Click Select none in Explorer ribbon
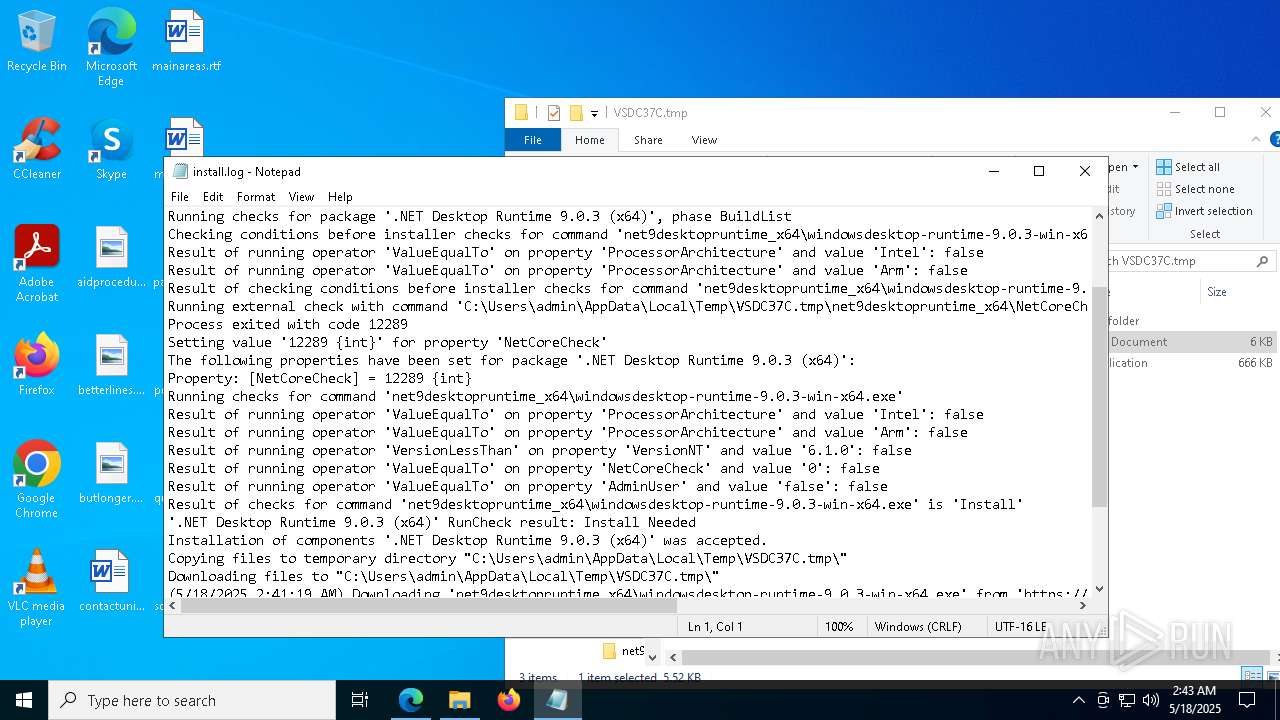The image size is (1280, 720). (1195, 189)
